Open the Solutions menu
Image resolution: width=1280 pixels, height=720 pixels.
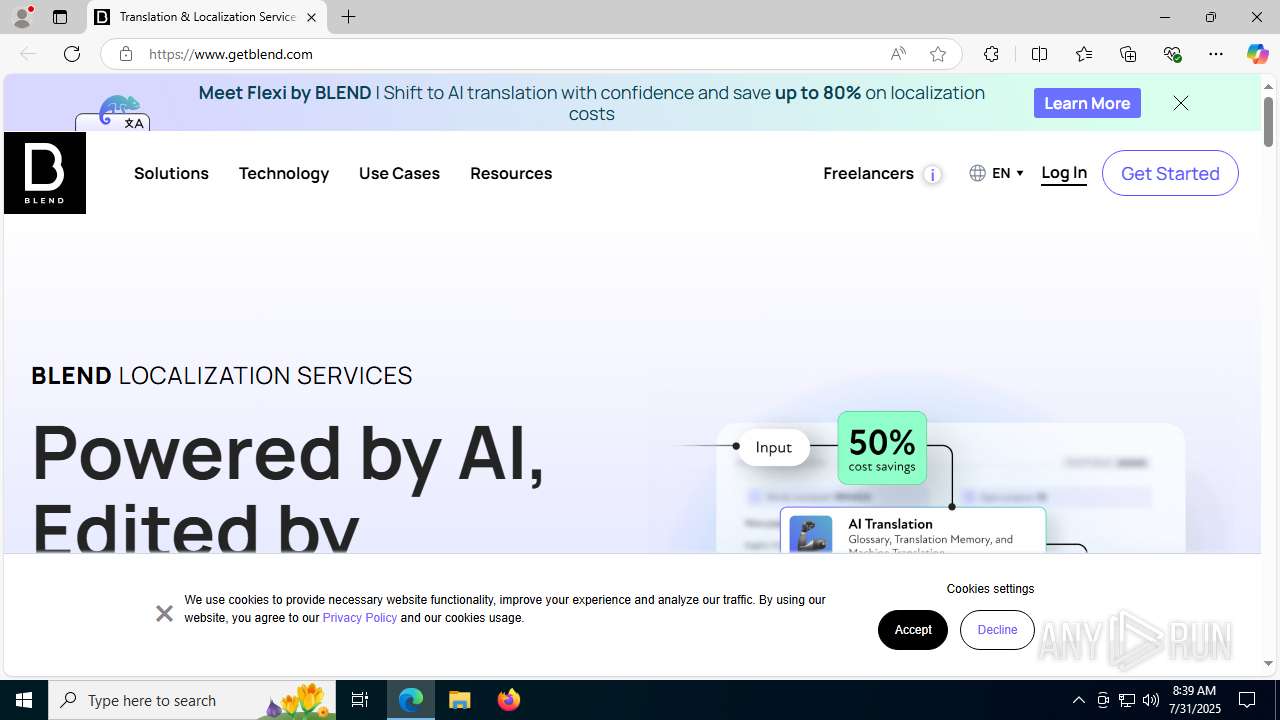[x=171, y=173]
